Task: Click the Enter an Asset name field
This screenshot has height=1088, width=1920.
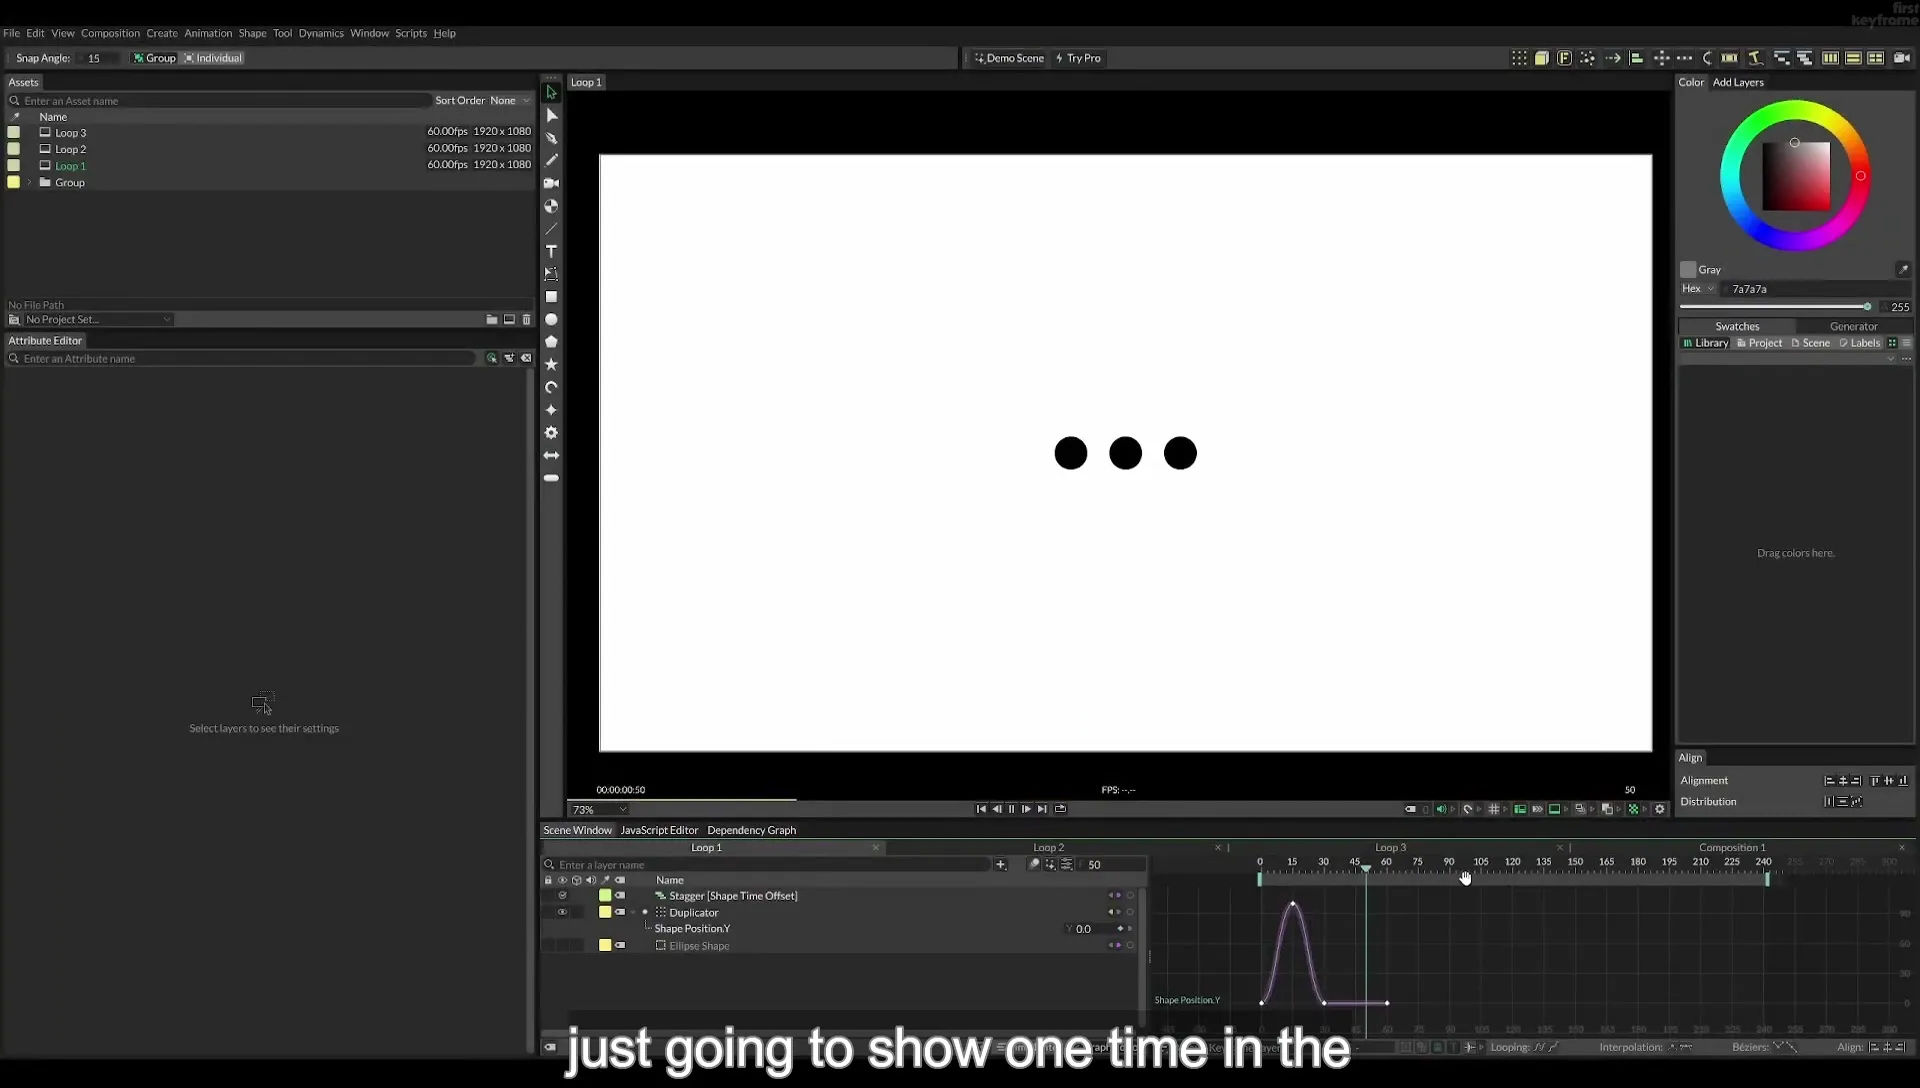Action: (x=222, y=101)
